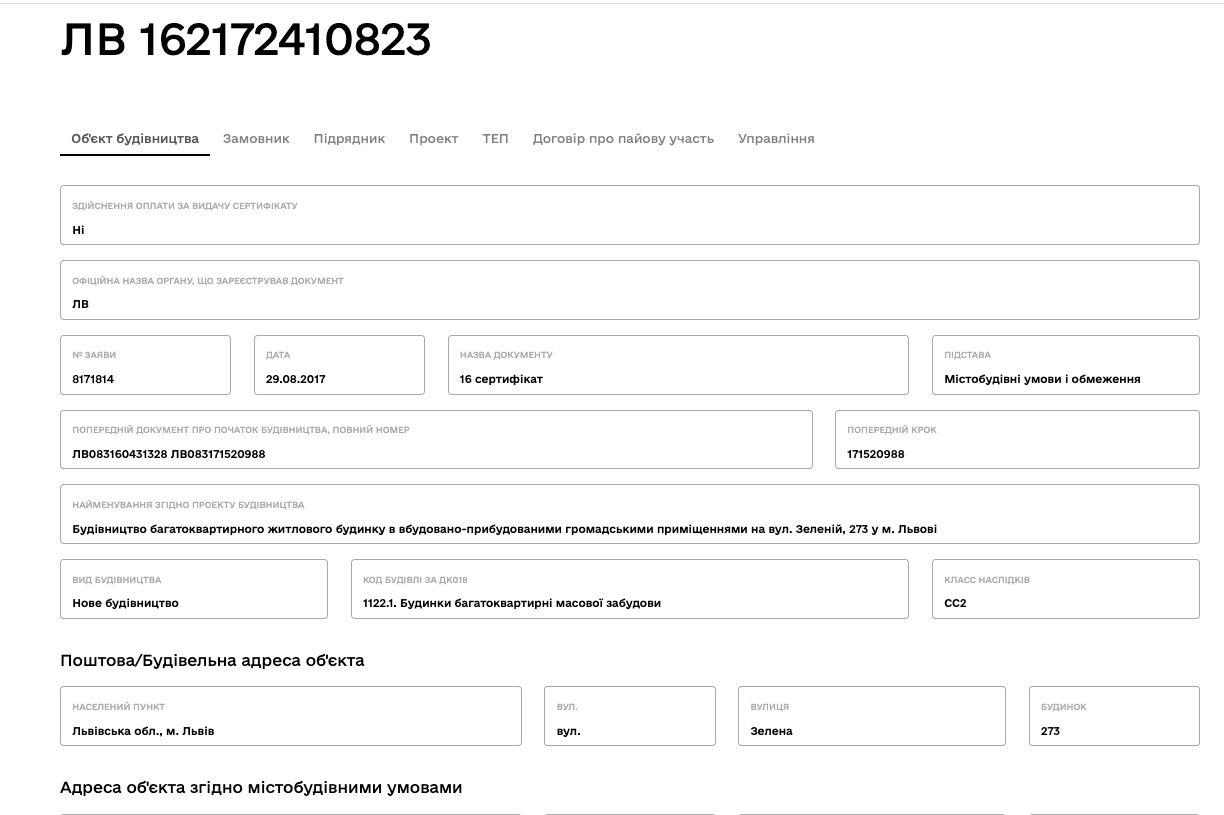The image size is (1224, 815).
Task: Switch to the Управління tab
Action: point(776,139)
